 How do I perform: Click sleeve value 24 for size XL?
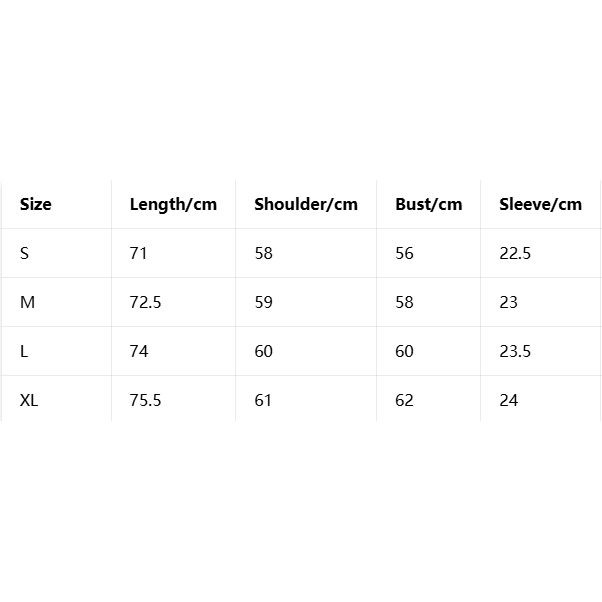click(x=508, y=400)
